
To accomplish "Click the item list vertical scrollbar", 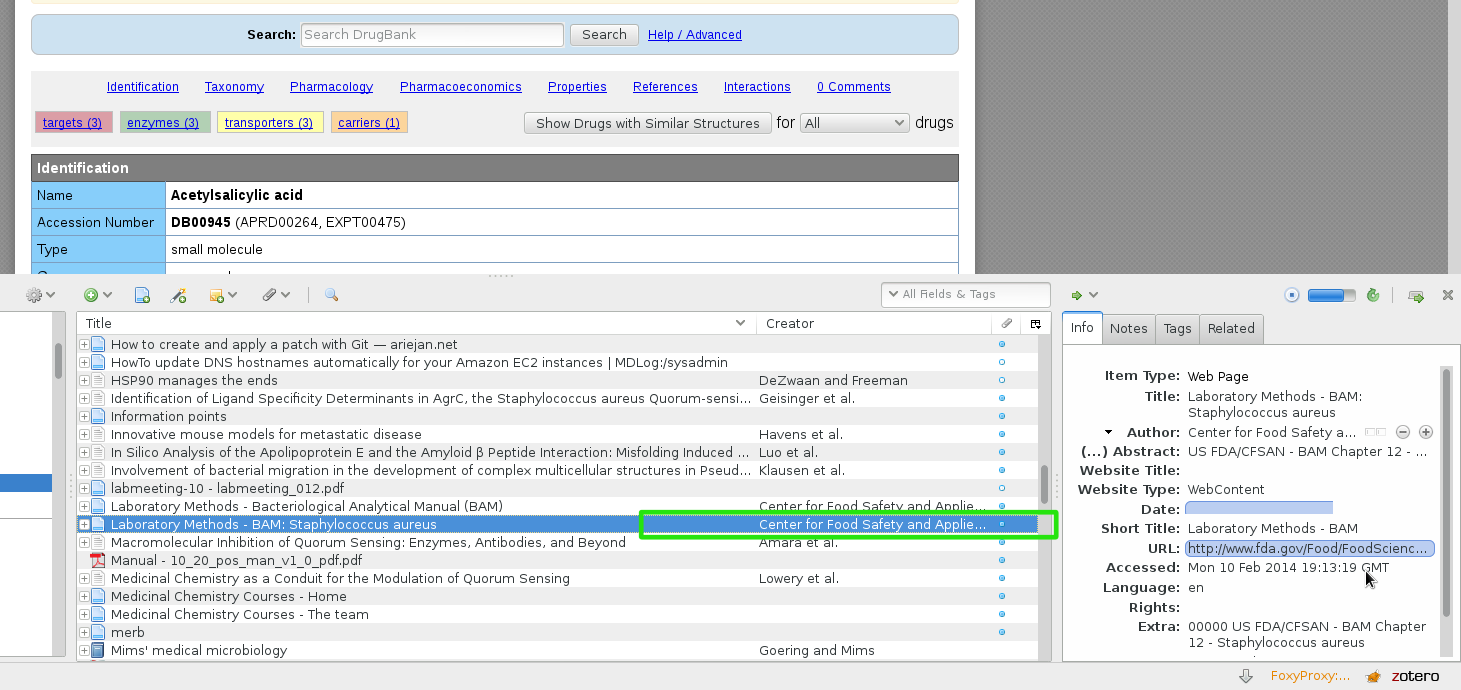I will coord(1045,485).
